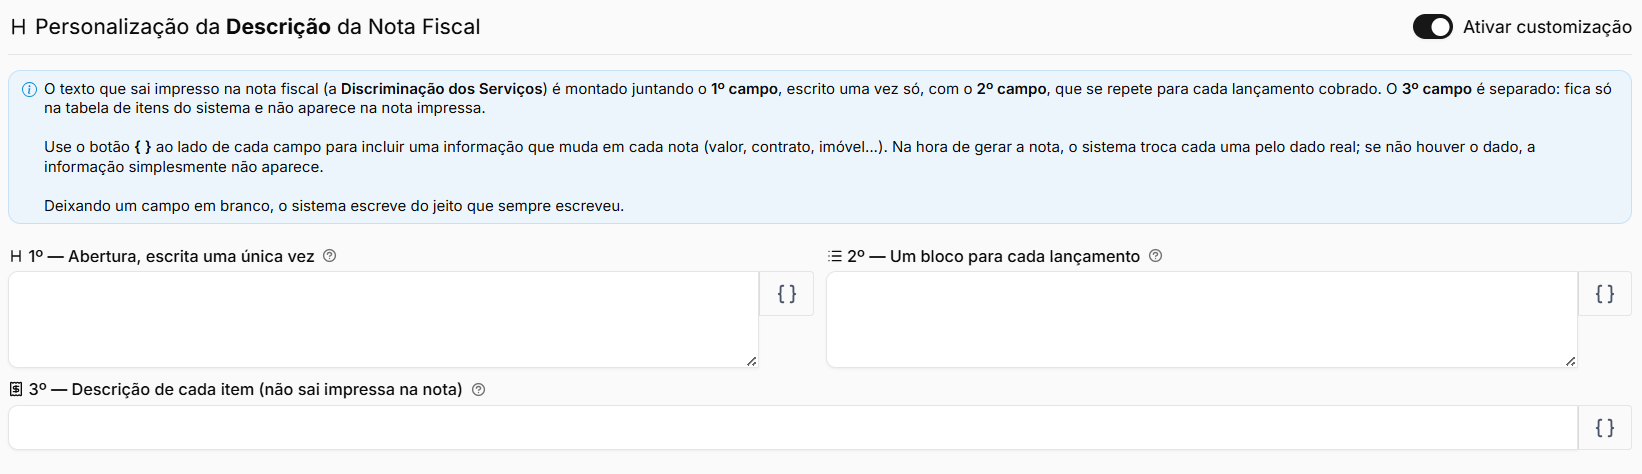
Task: Open variables button for 3º campo
Action: pyautogui.click(x=1605, y=428)
